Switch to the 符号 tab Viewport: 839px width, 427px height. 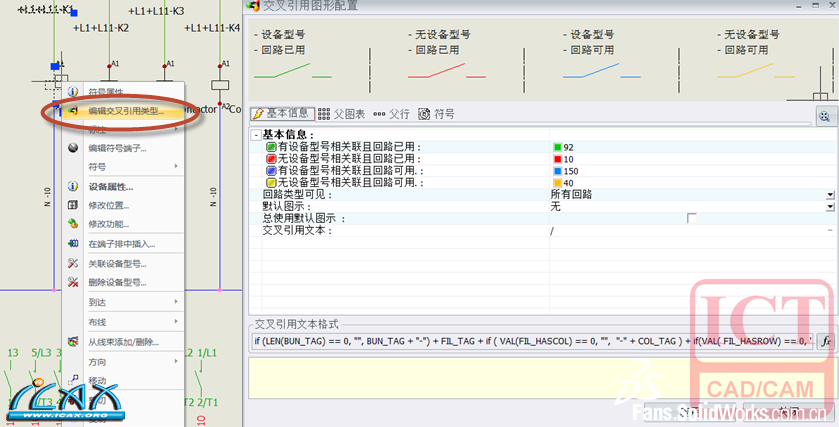(x=437, y=114)
